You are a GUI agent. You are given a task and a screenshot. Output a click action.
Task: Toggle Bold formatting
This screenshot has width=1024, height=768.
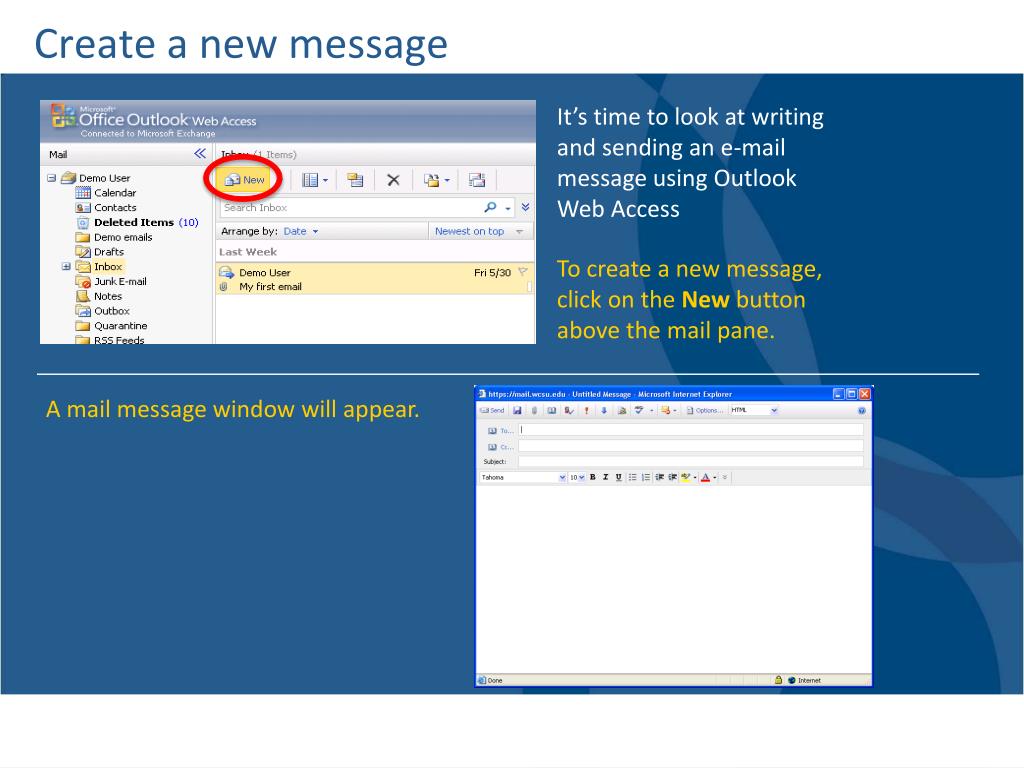coord(592,477)
